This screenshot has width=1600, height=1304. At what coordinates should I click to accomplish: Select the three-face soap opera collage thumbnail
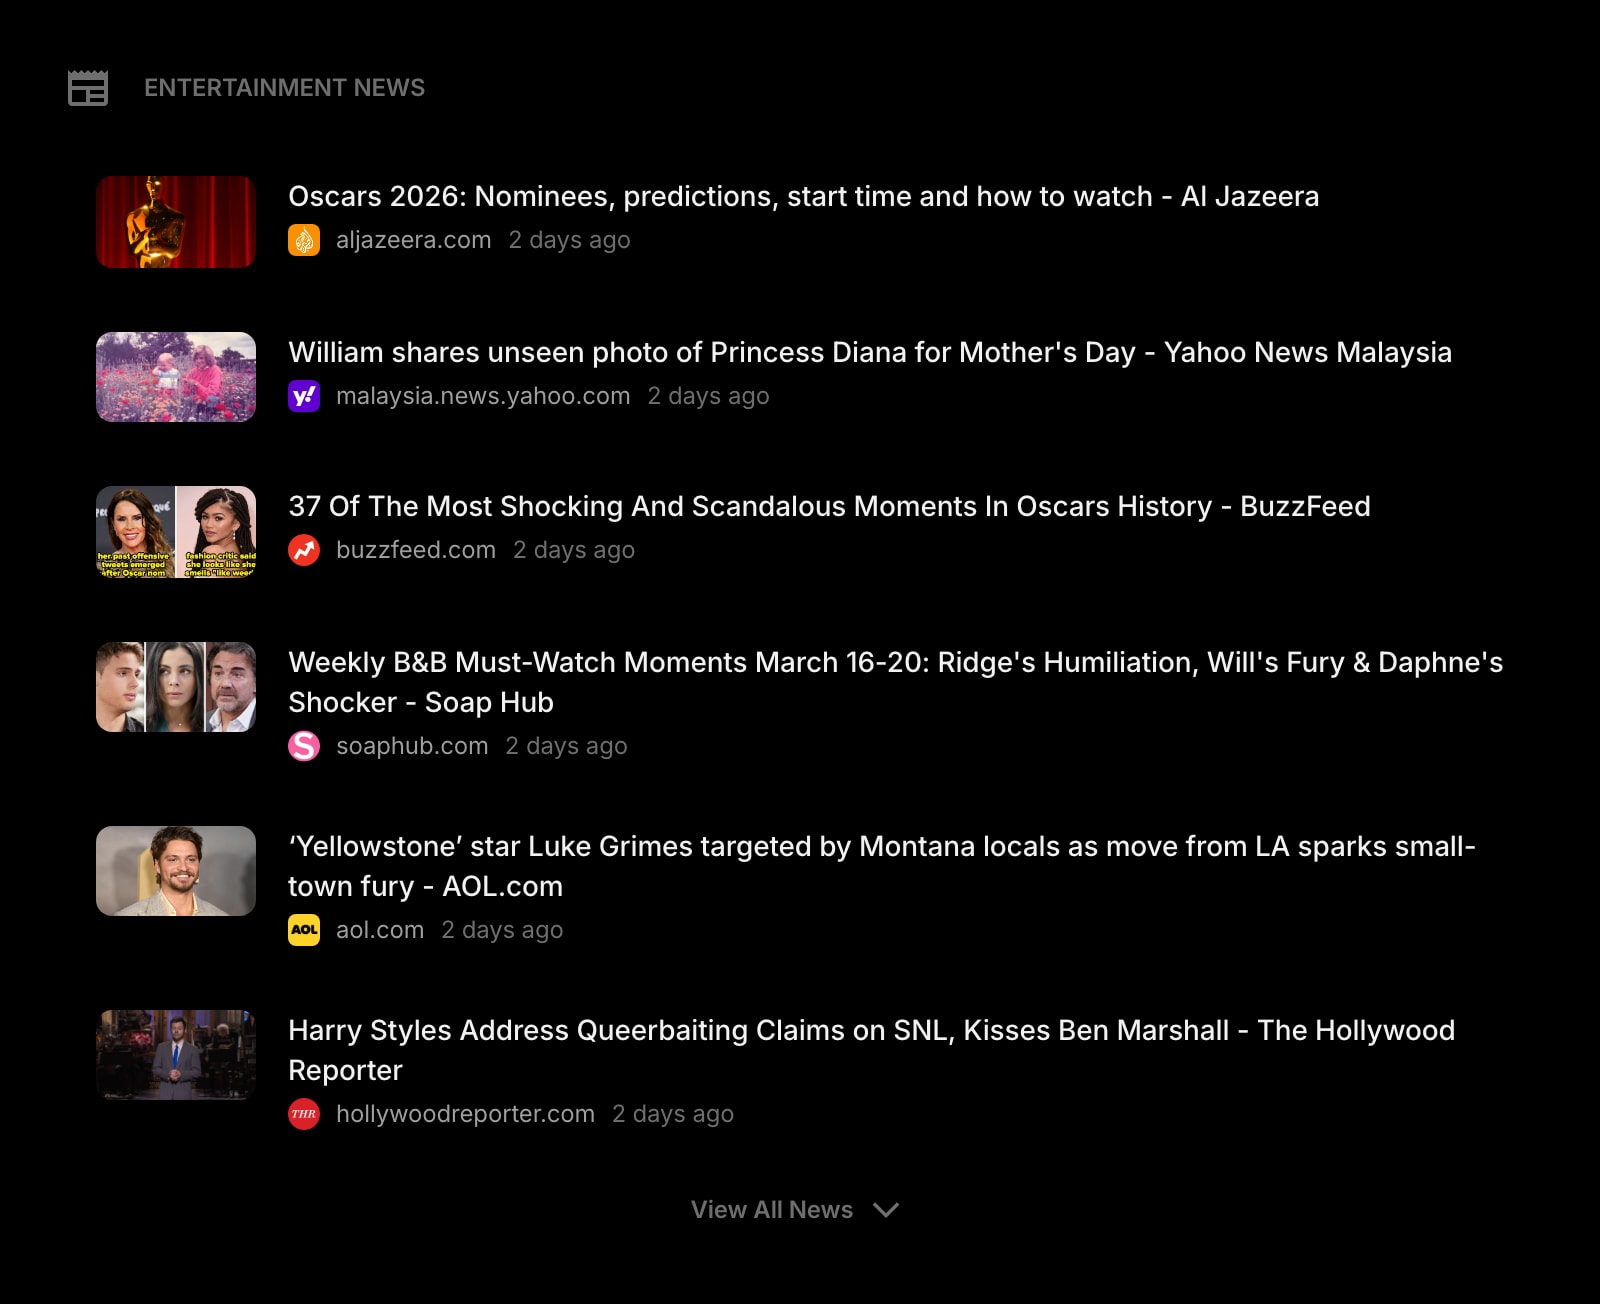click(x=176, y=687)
